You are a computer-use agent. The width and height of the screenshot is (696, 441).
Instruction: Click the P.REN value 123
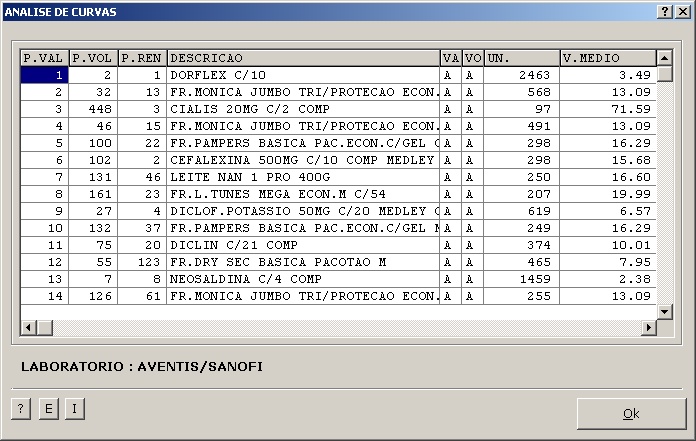(x=149, y=262)
